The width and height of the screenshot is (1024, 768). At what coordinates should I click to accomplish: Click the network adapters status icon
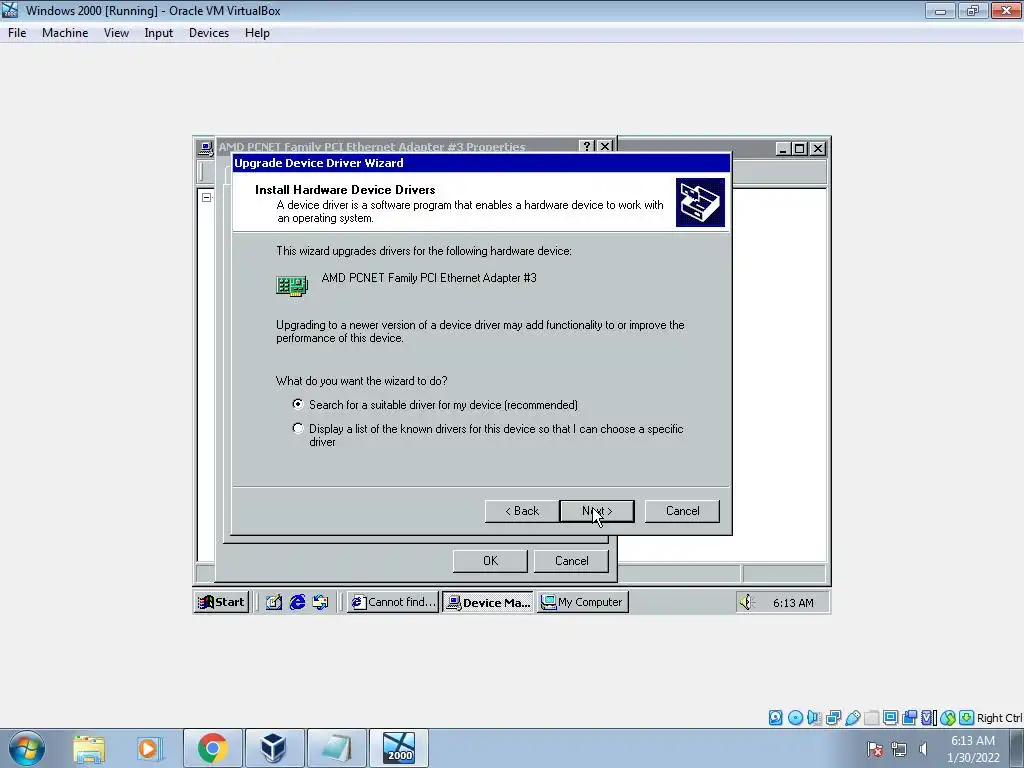(x=833, y=718)
